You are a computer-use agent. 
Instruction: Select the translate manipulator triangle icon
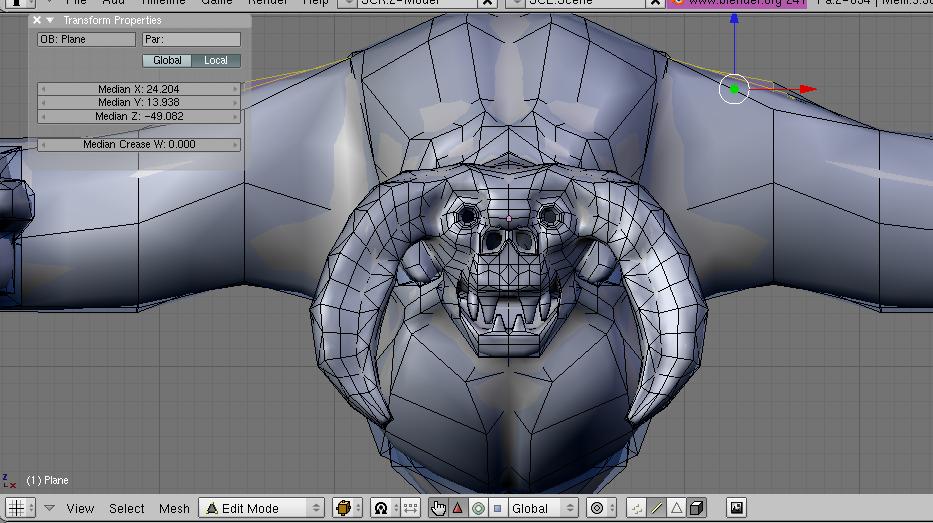[x=458, y=508]
